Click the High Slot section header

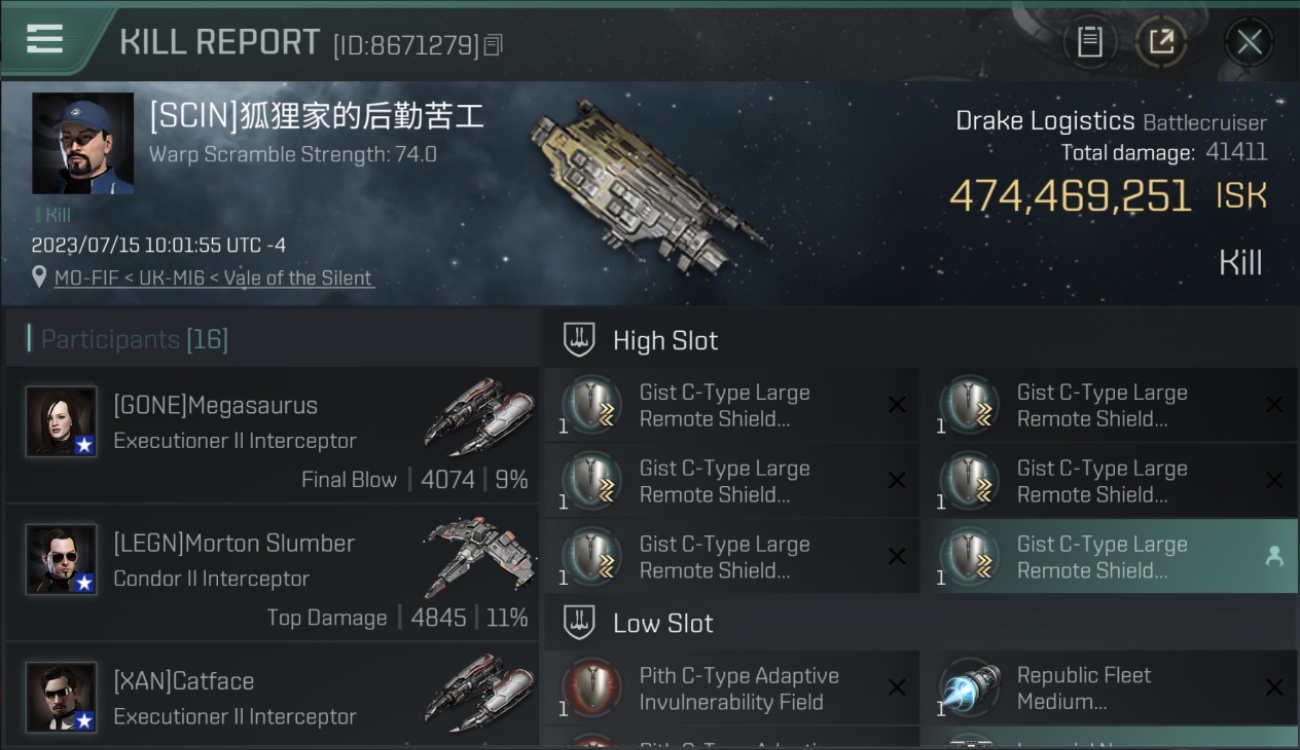click(920, 340)
